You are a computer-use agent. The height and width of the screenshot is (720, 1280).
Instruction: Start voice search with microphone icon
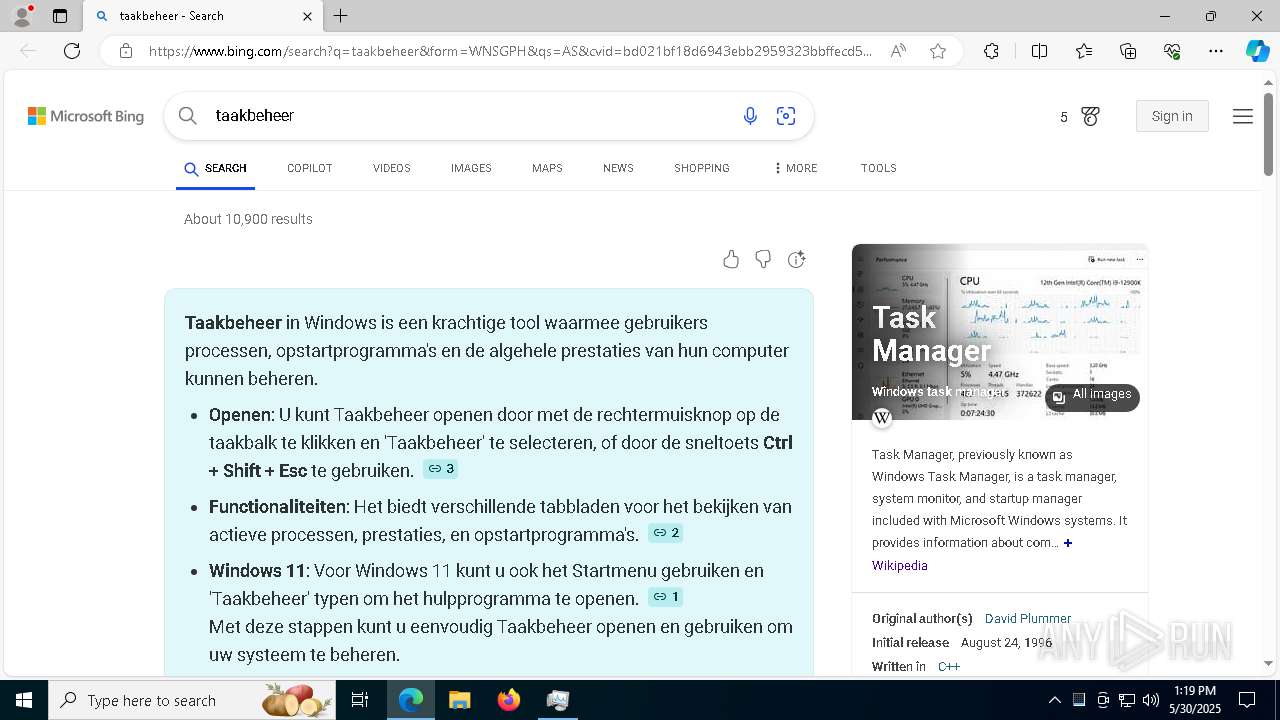point(750,116)
